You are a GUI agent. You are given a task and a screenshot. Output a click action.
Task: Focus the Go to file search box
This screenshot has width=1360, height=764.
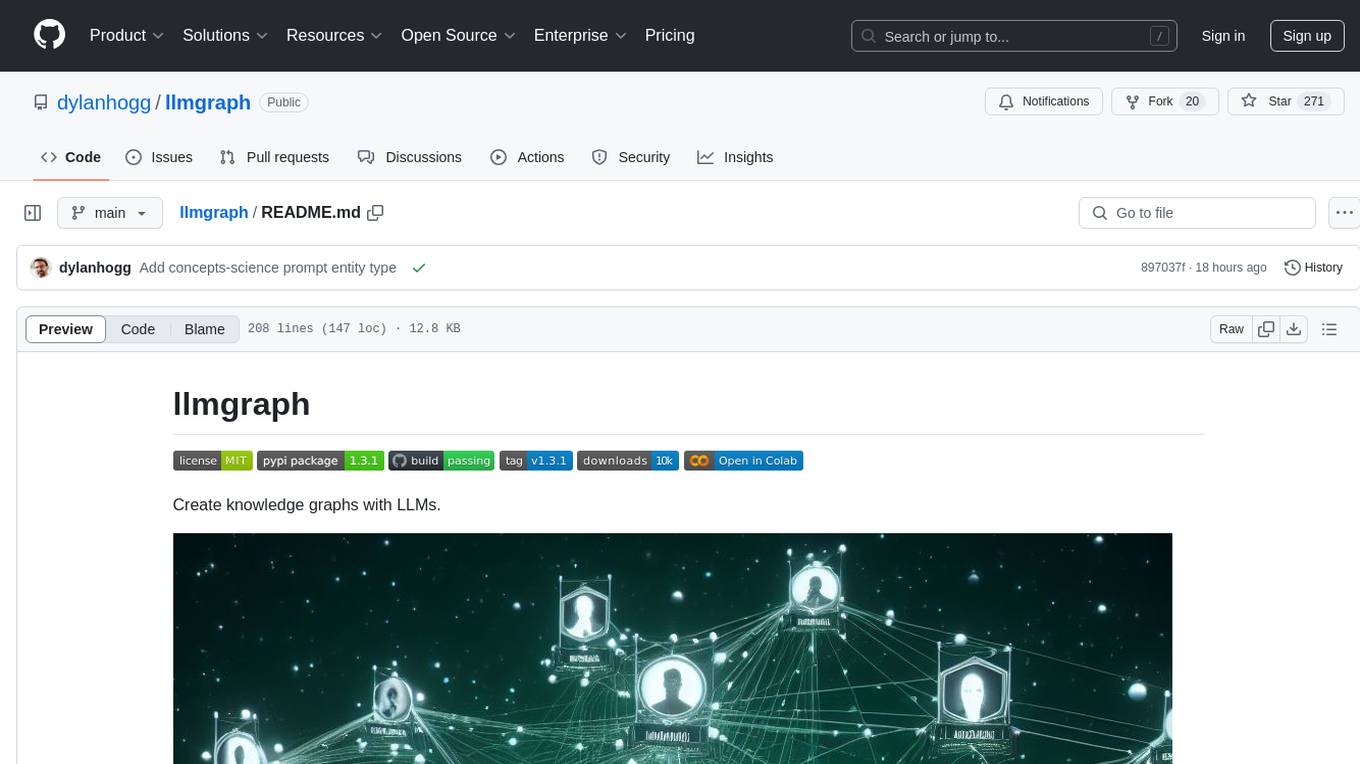coord(1197,213)
